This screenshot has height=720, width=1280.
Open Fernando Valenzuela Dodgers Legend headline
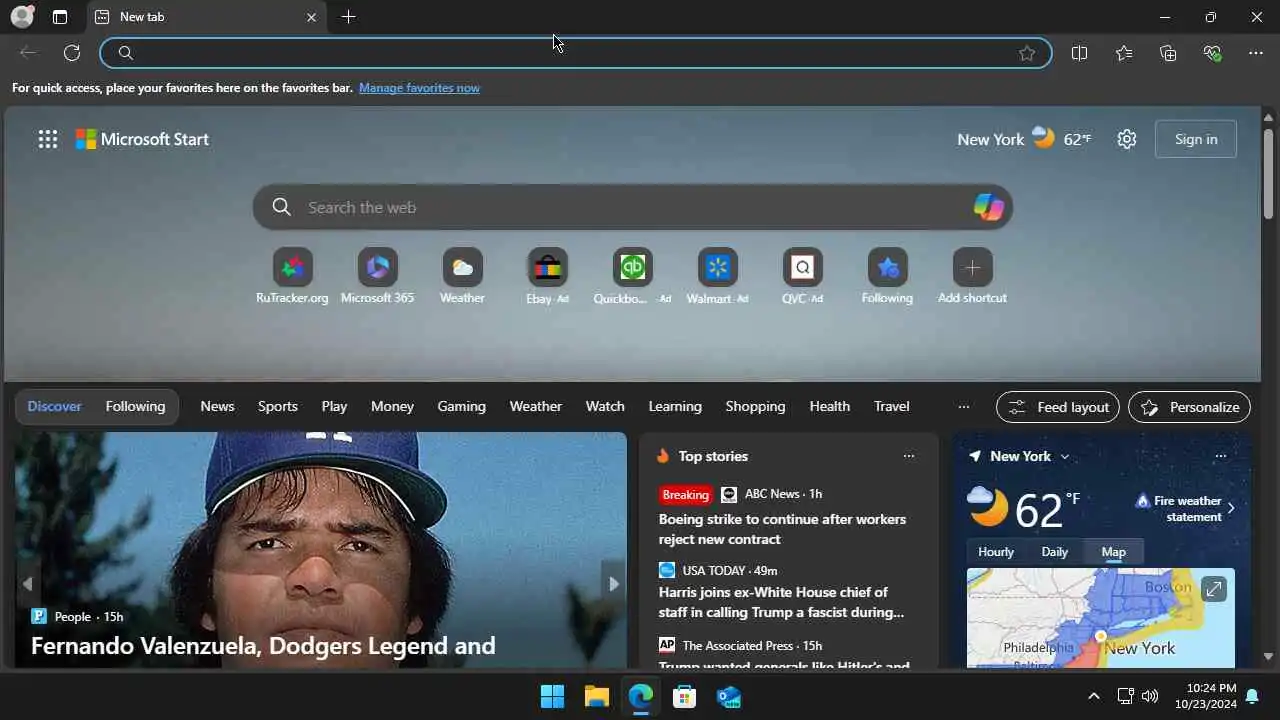[x=263, y=646]
